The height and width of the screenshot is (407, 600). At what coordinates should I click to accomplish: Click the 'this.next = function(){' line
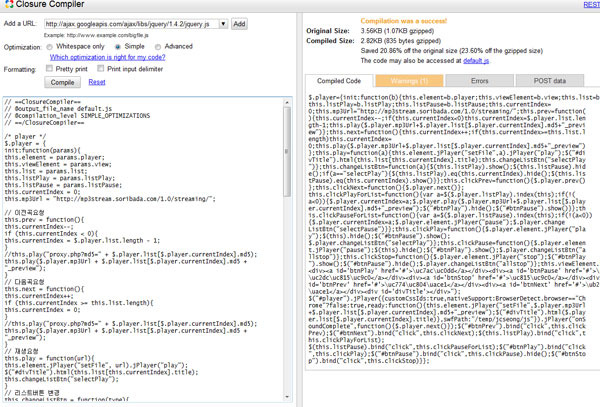pyautogui.click(x=44, y=289)
